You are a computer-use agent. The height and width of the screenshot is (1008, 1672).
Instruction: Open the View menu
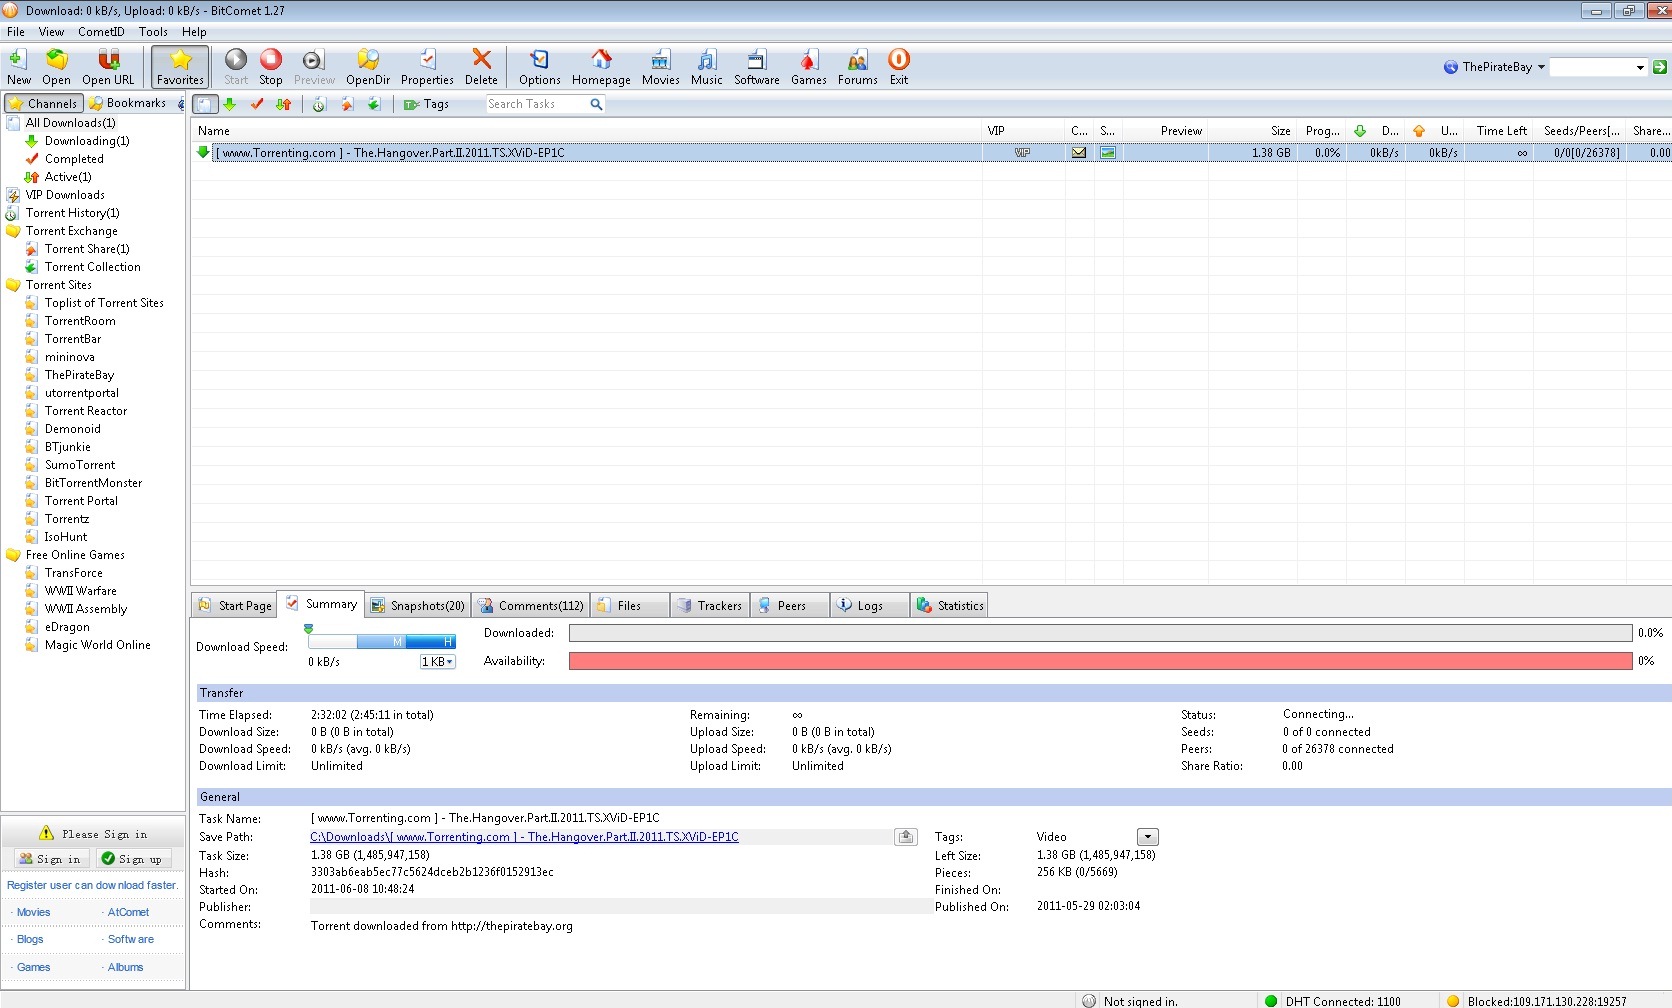coord(51,32)
